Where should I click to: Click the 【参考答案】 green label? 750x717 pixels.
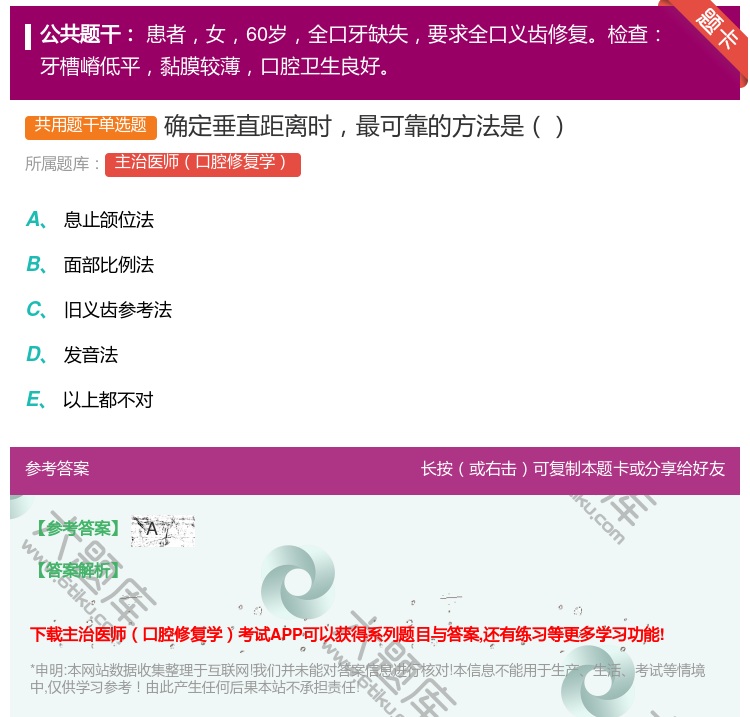pyautogui.click(x=77, y=529)
